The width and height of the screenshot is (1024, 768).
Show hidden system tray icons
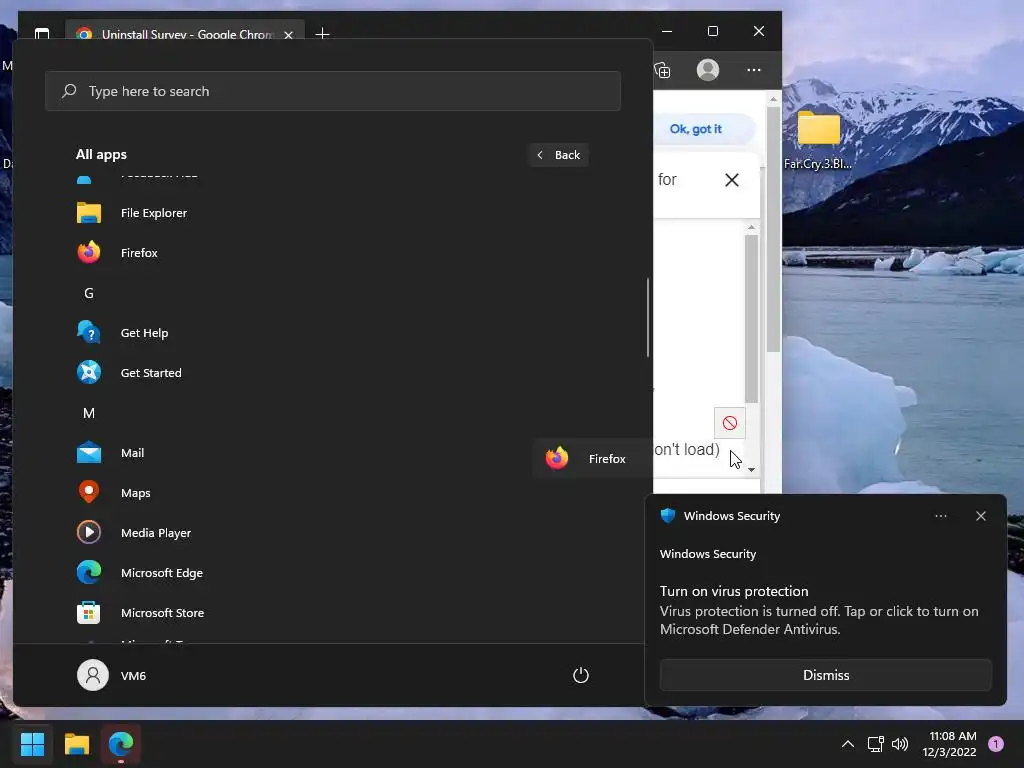[848, 744]
